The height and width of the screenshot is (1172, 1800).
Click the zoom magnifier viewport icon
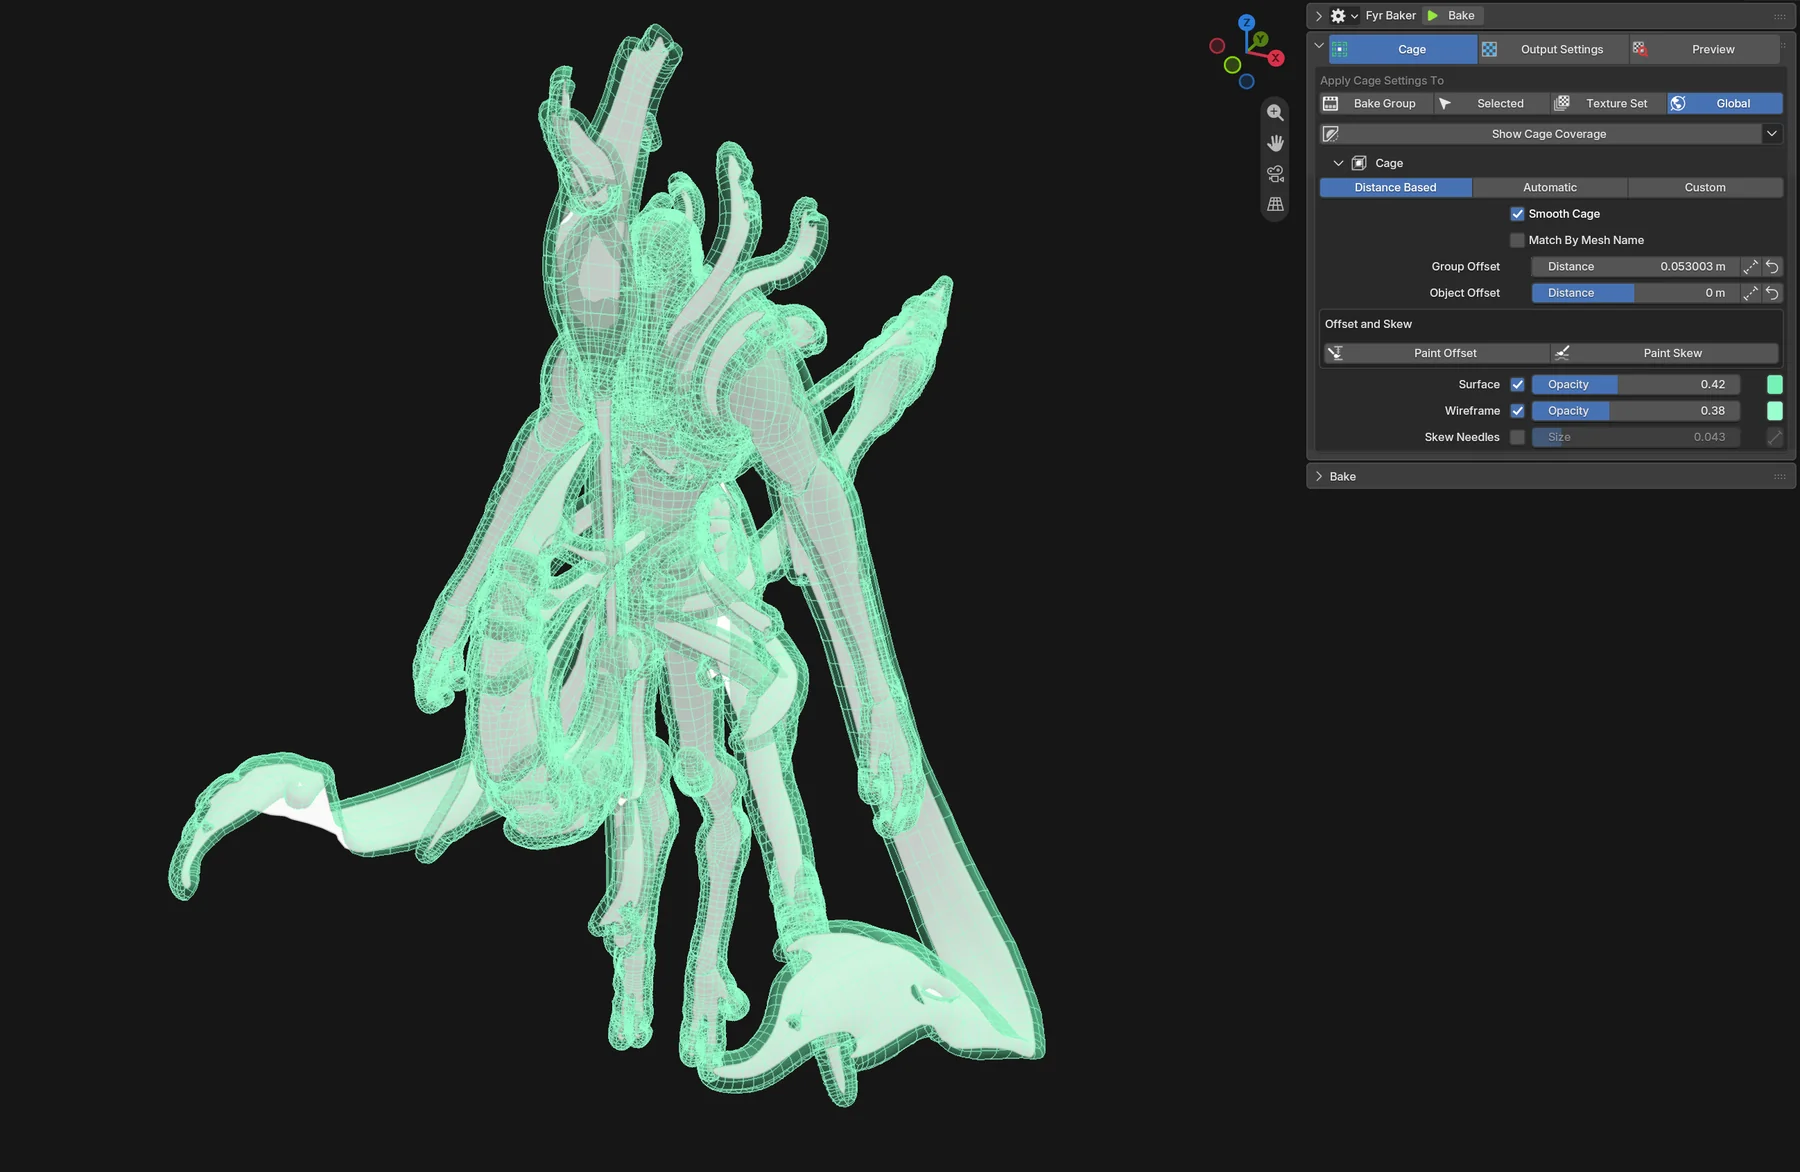(1275, 113)
